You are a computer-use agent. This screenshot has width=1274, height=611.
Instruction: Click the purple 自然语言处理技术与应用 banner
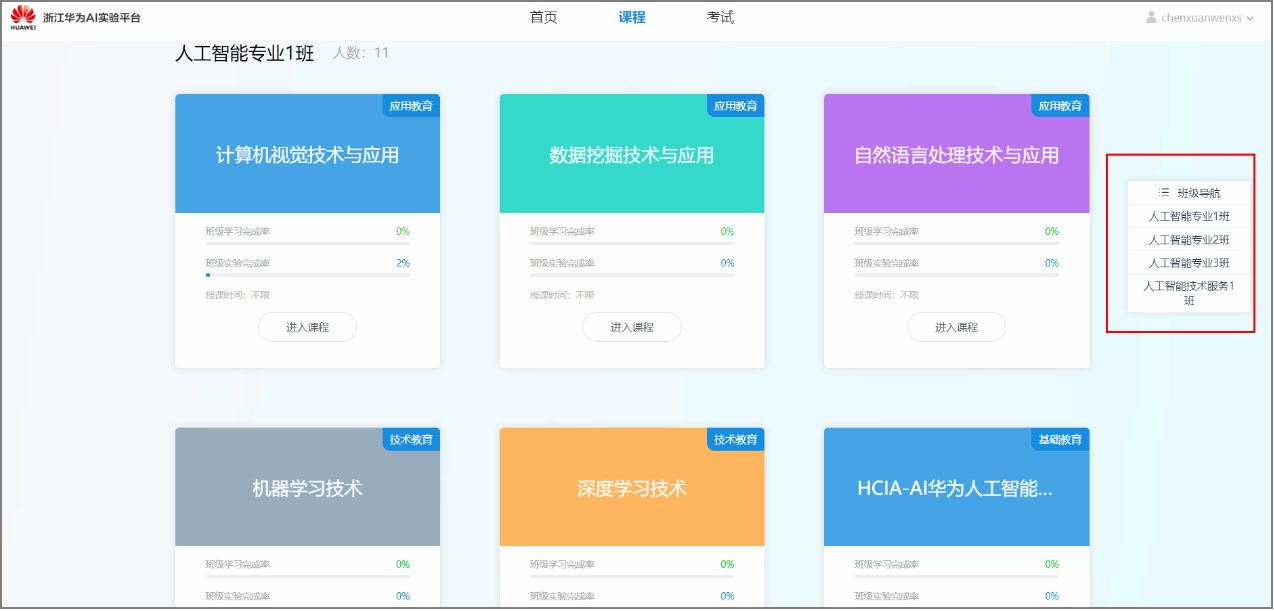[956, 154]
